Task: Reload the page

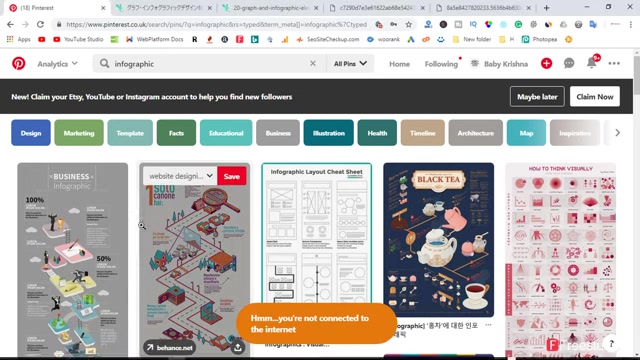Action: tap(40, 24)
